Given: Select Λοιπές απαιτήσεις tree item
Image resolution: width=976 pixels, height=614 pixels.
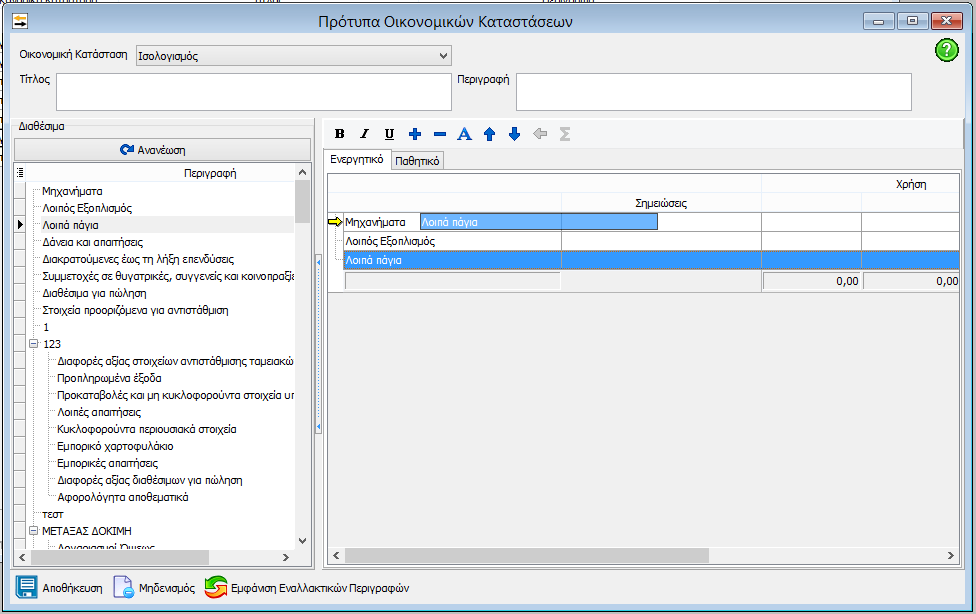Looking at the screenshot, I should click(99, 412).
